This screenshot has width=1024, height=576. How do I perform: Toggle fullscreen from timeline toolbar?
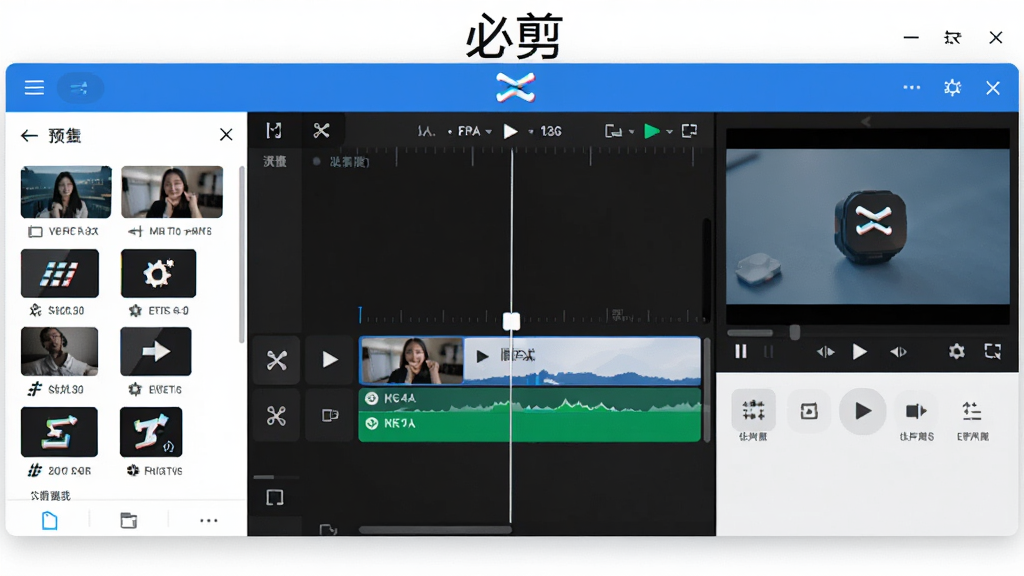tap(689, 131)
